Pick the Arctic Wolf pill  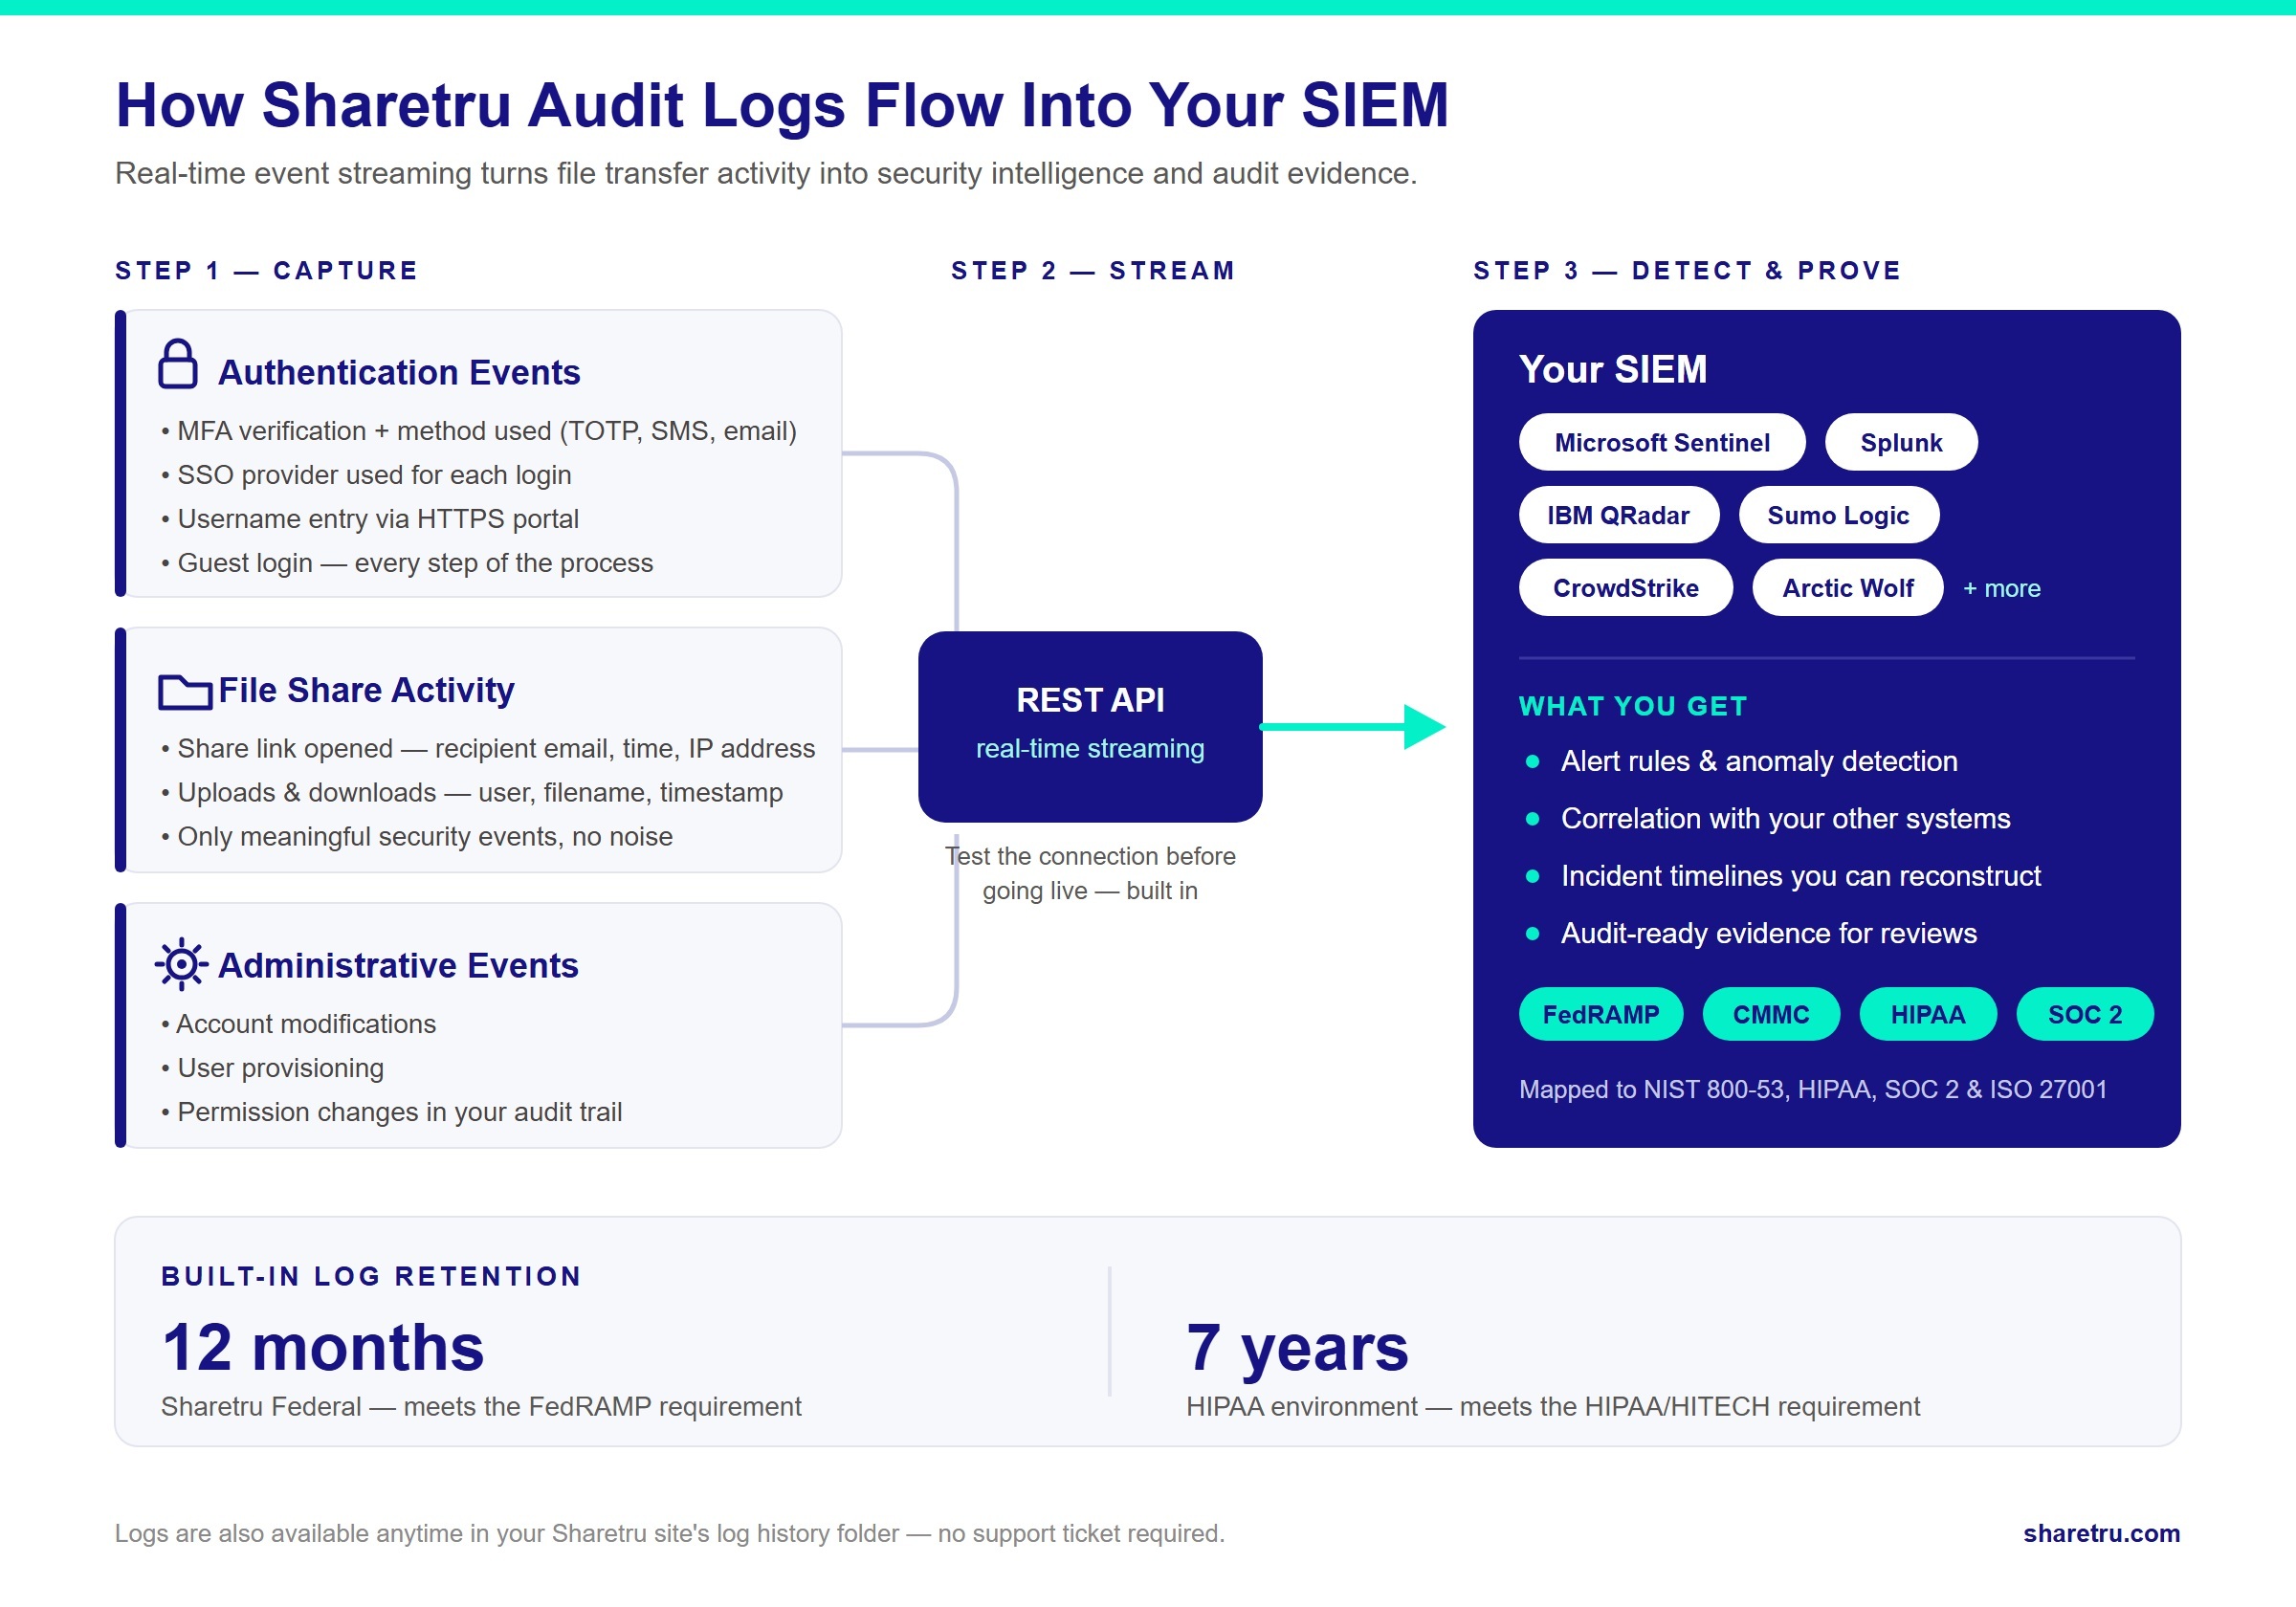pos(1848,588)
